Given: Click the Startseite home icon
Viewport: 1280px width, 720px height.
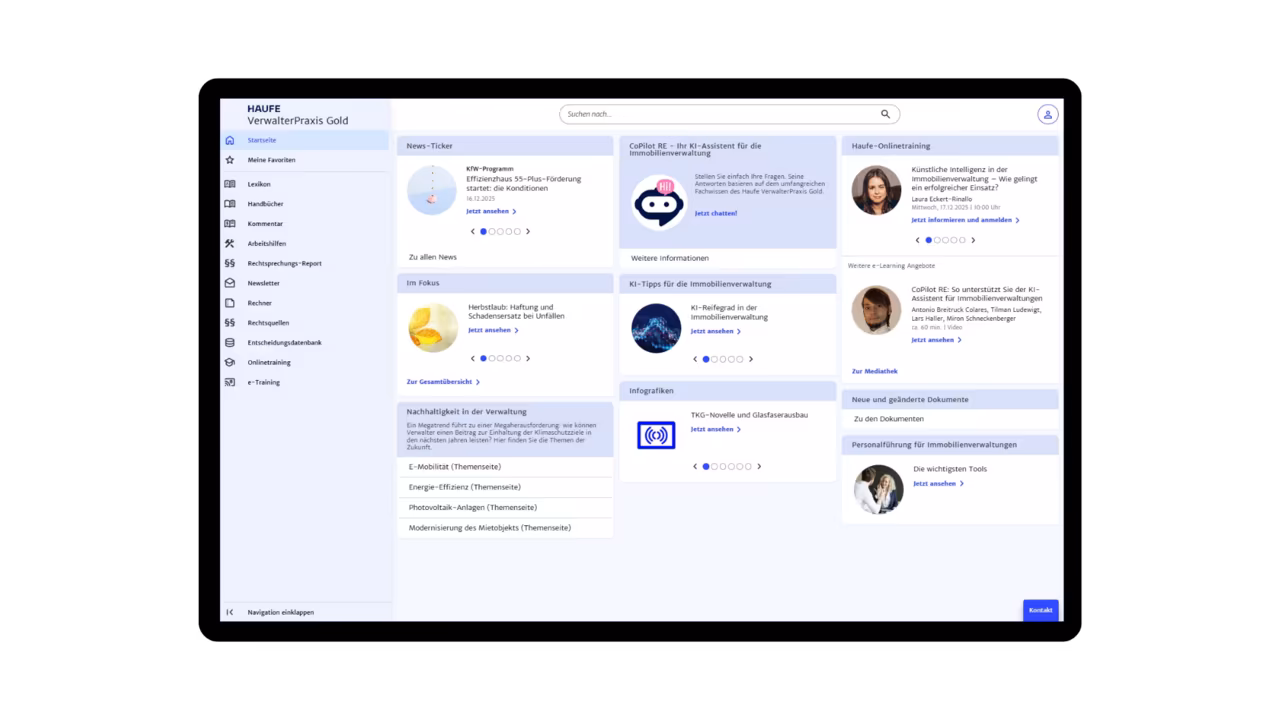Looking at the screenshot, I should 230,140.
